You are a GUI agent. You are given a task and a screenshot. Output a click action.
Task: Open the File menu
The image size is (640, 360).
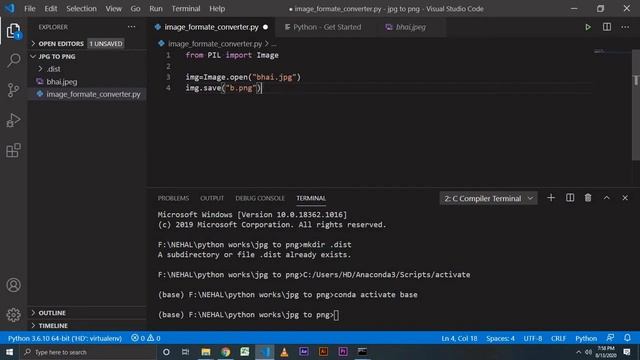point(30,9)
